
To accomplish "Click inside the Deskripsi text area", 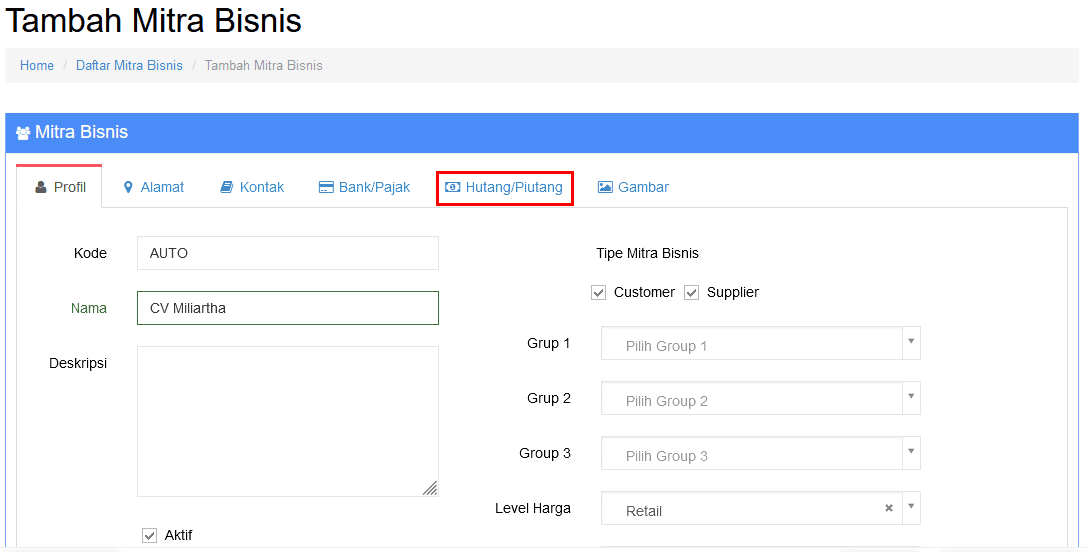I will [287, 421].
